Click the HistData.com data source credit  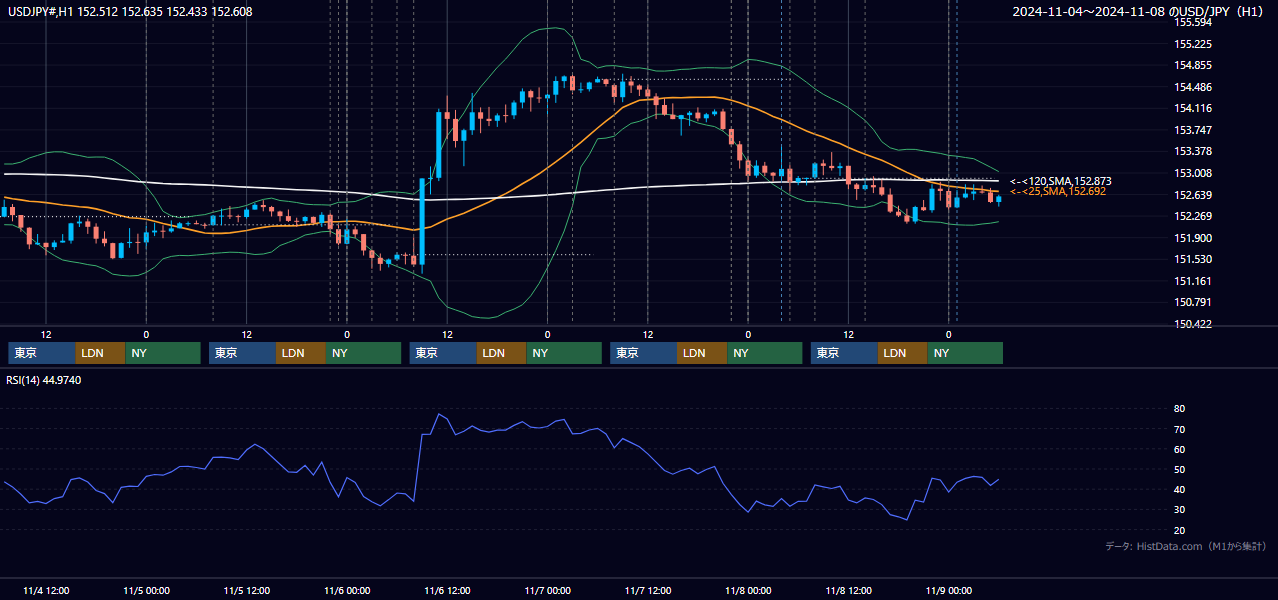(x=1186, y=546)
